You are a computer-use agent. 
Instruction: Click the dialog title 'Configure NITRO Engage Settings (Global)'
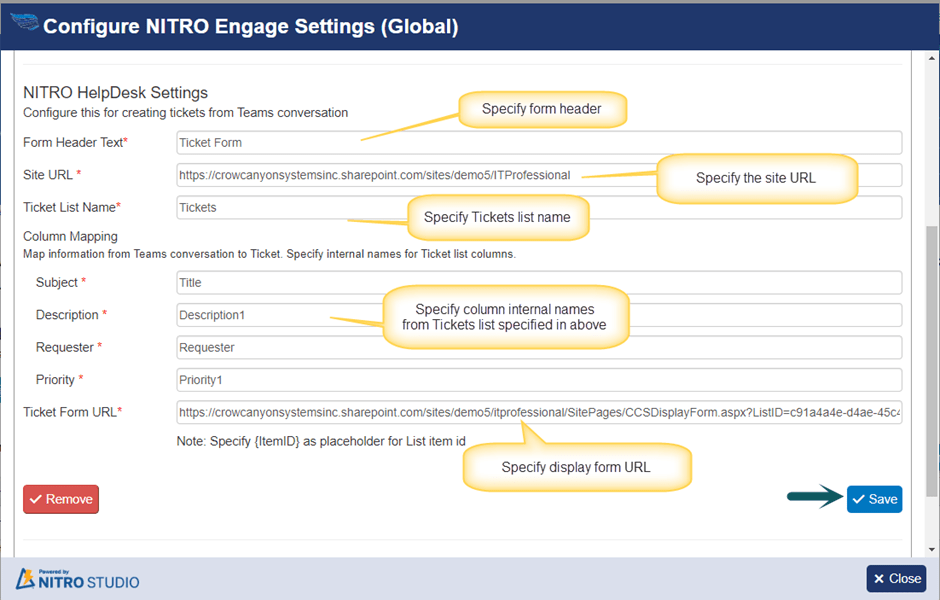pyautogui.click(x=251, y=26)
